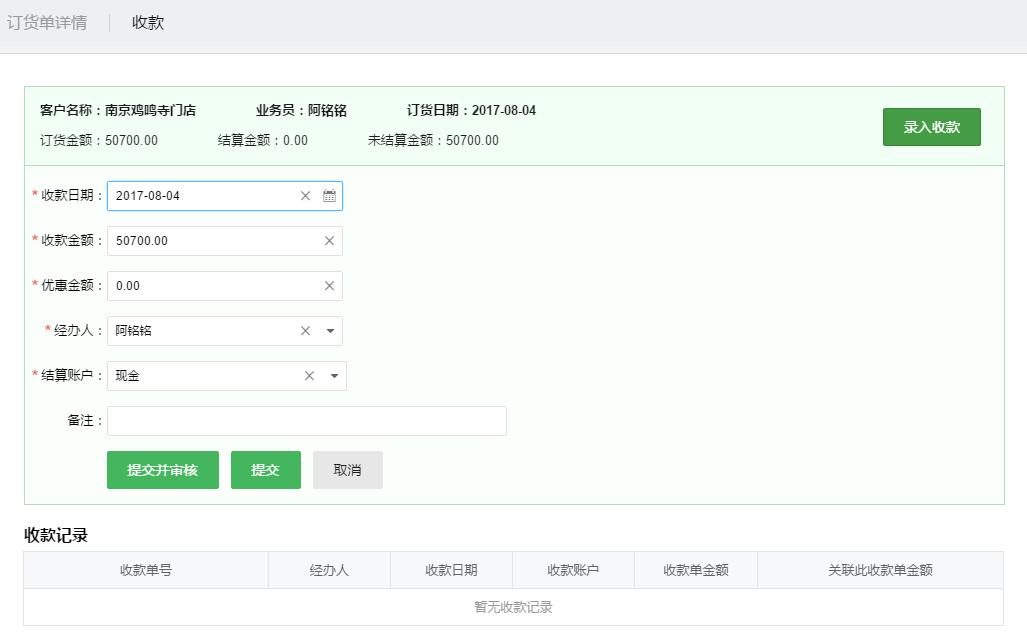This screenshot has height=633, width=1027.
Task: Clear the 经办人 selection
Action: [306, 331]
